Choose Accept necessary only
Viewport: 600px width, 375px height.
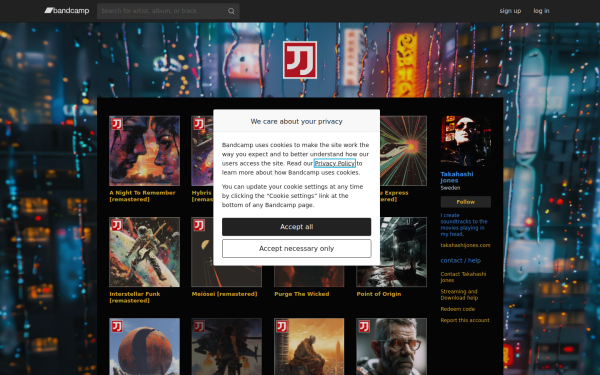pyautogui.click(x=297, y=249)
